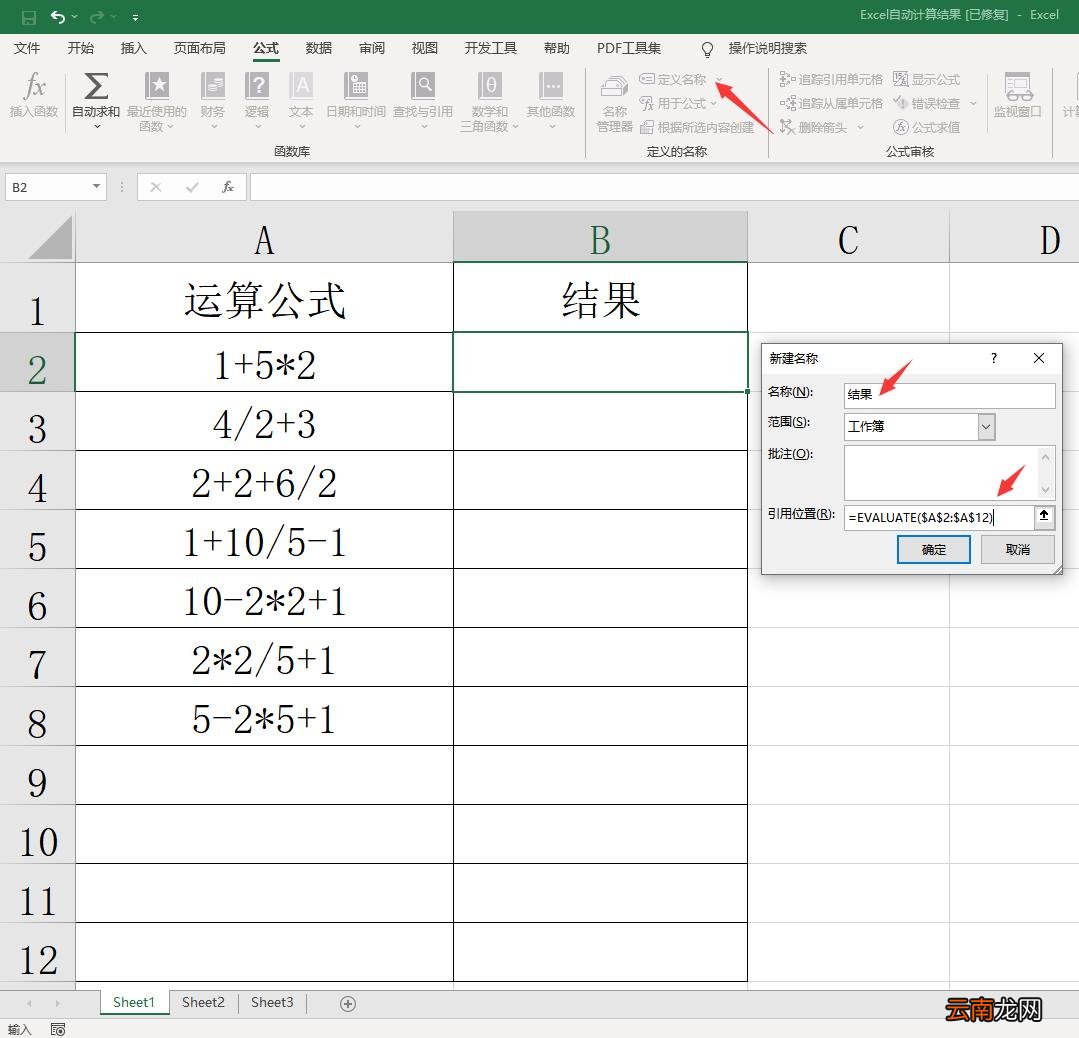The image size is (1079, 1038).
Task: Open the 其他函数 icon
Action: [x=551, y=86]
